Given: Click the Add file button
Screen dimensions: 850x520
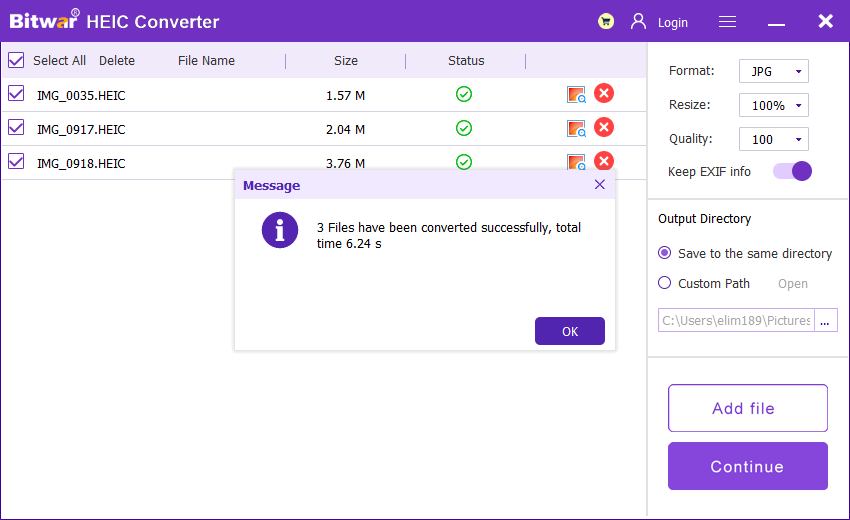Looking at the screenshot, I should click(748, 408).
